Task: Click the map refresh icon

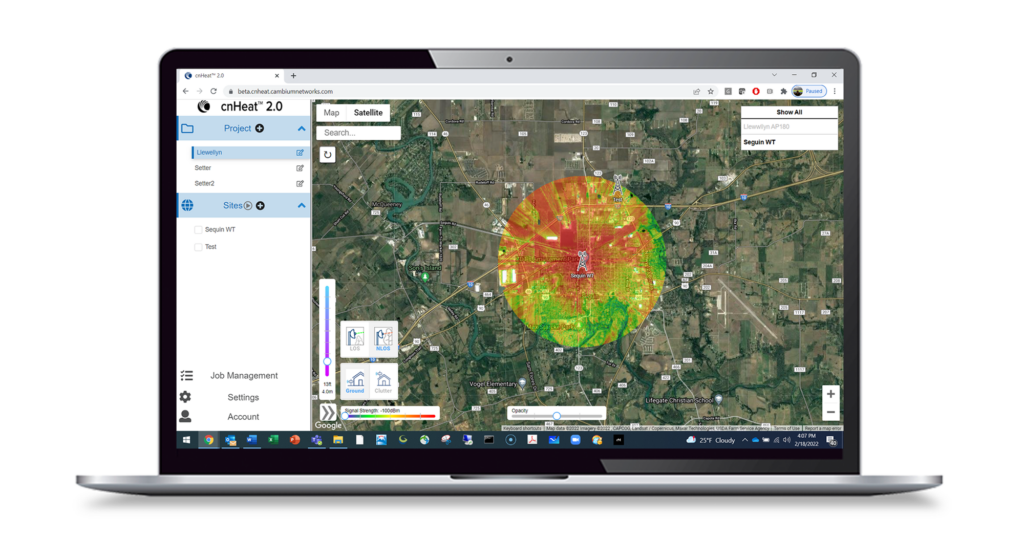Action: [327, 155]
